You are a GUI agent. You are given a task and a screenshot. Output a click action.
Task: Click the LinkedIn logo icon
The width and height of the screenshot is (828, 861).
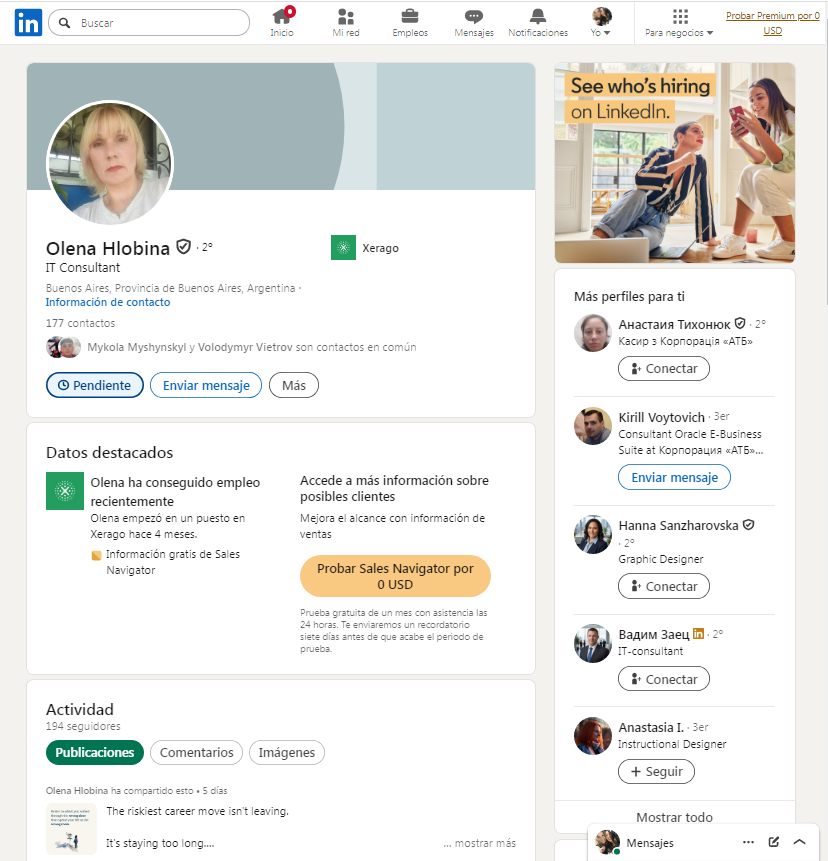(x=28, y=23)
